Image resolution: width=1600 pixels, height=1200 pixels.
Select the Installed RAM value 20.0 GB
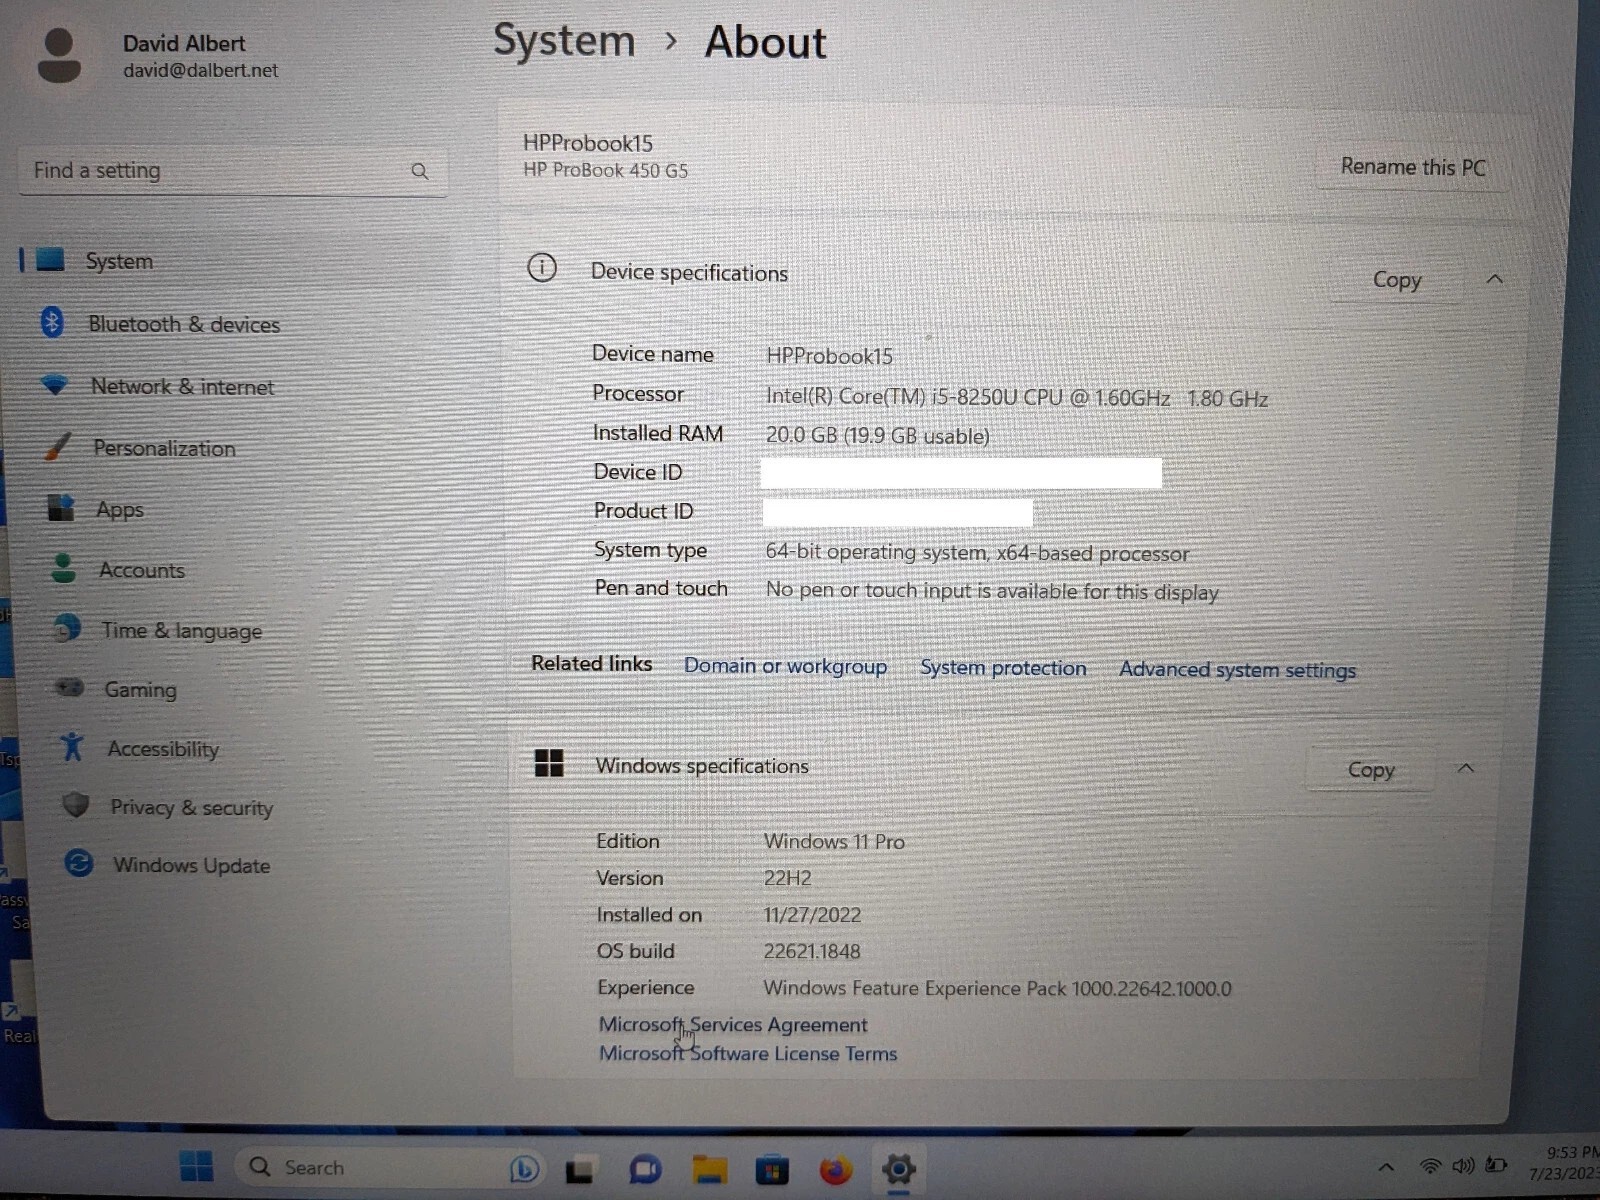click(x=877, y=435)
